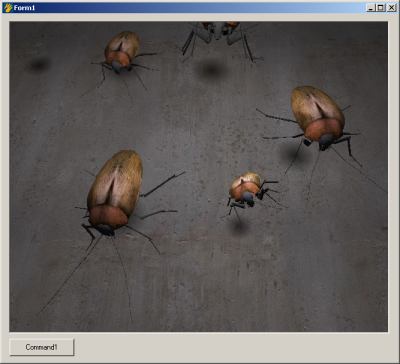Click the shadow beside the right cockroach's head
This screenshot has width=400, height=364.
click(x=293, y=152)
